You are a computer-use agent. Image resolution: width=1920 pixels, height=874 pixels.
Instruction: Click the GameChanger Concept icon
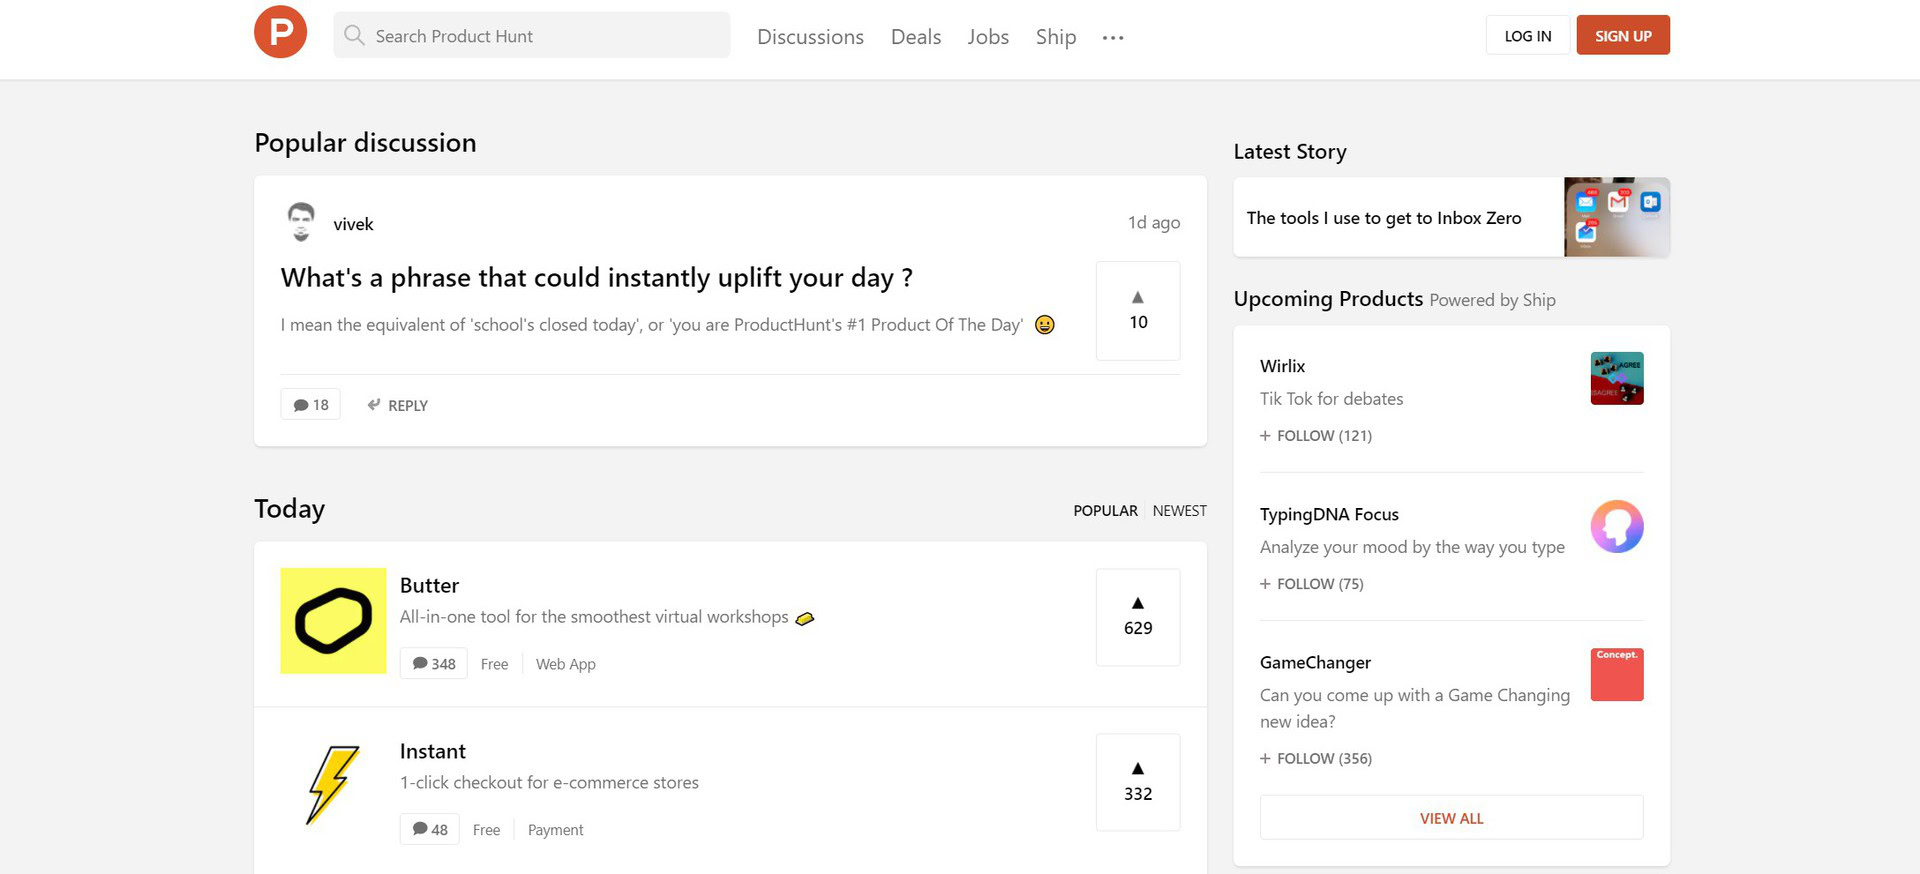(x=1617, y=674)
